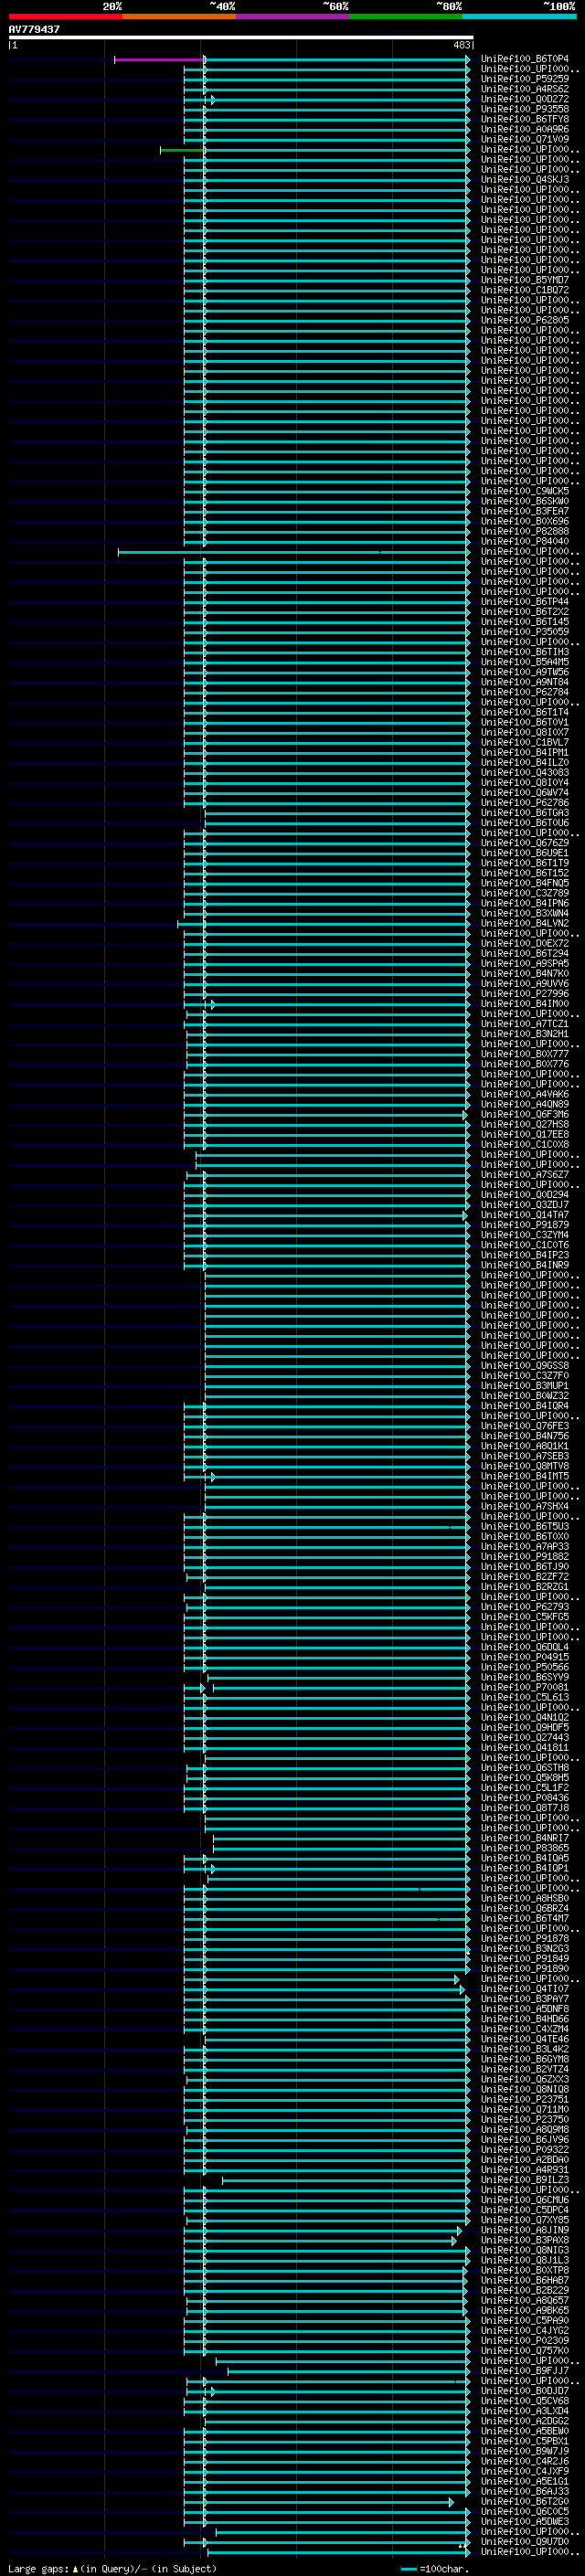
Task: Select hit UniRef100_P82888
Action: (524, 531)
